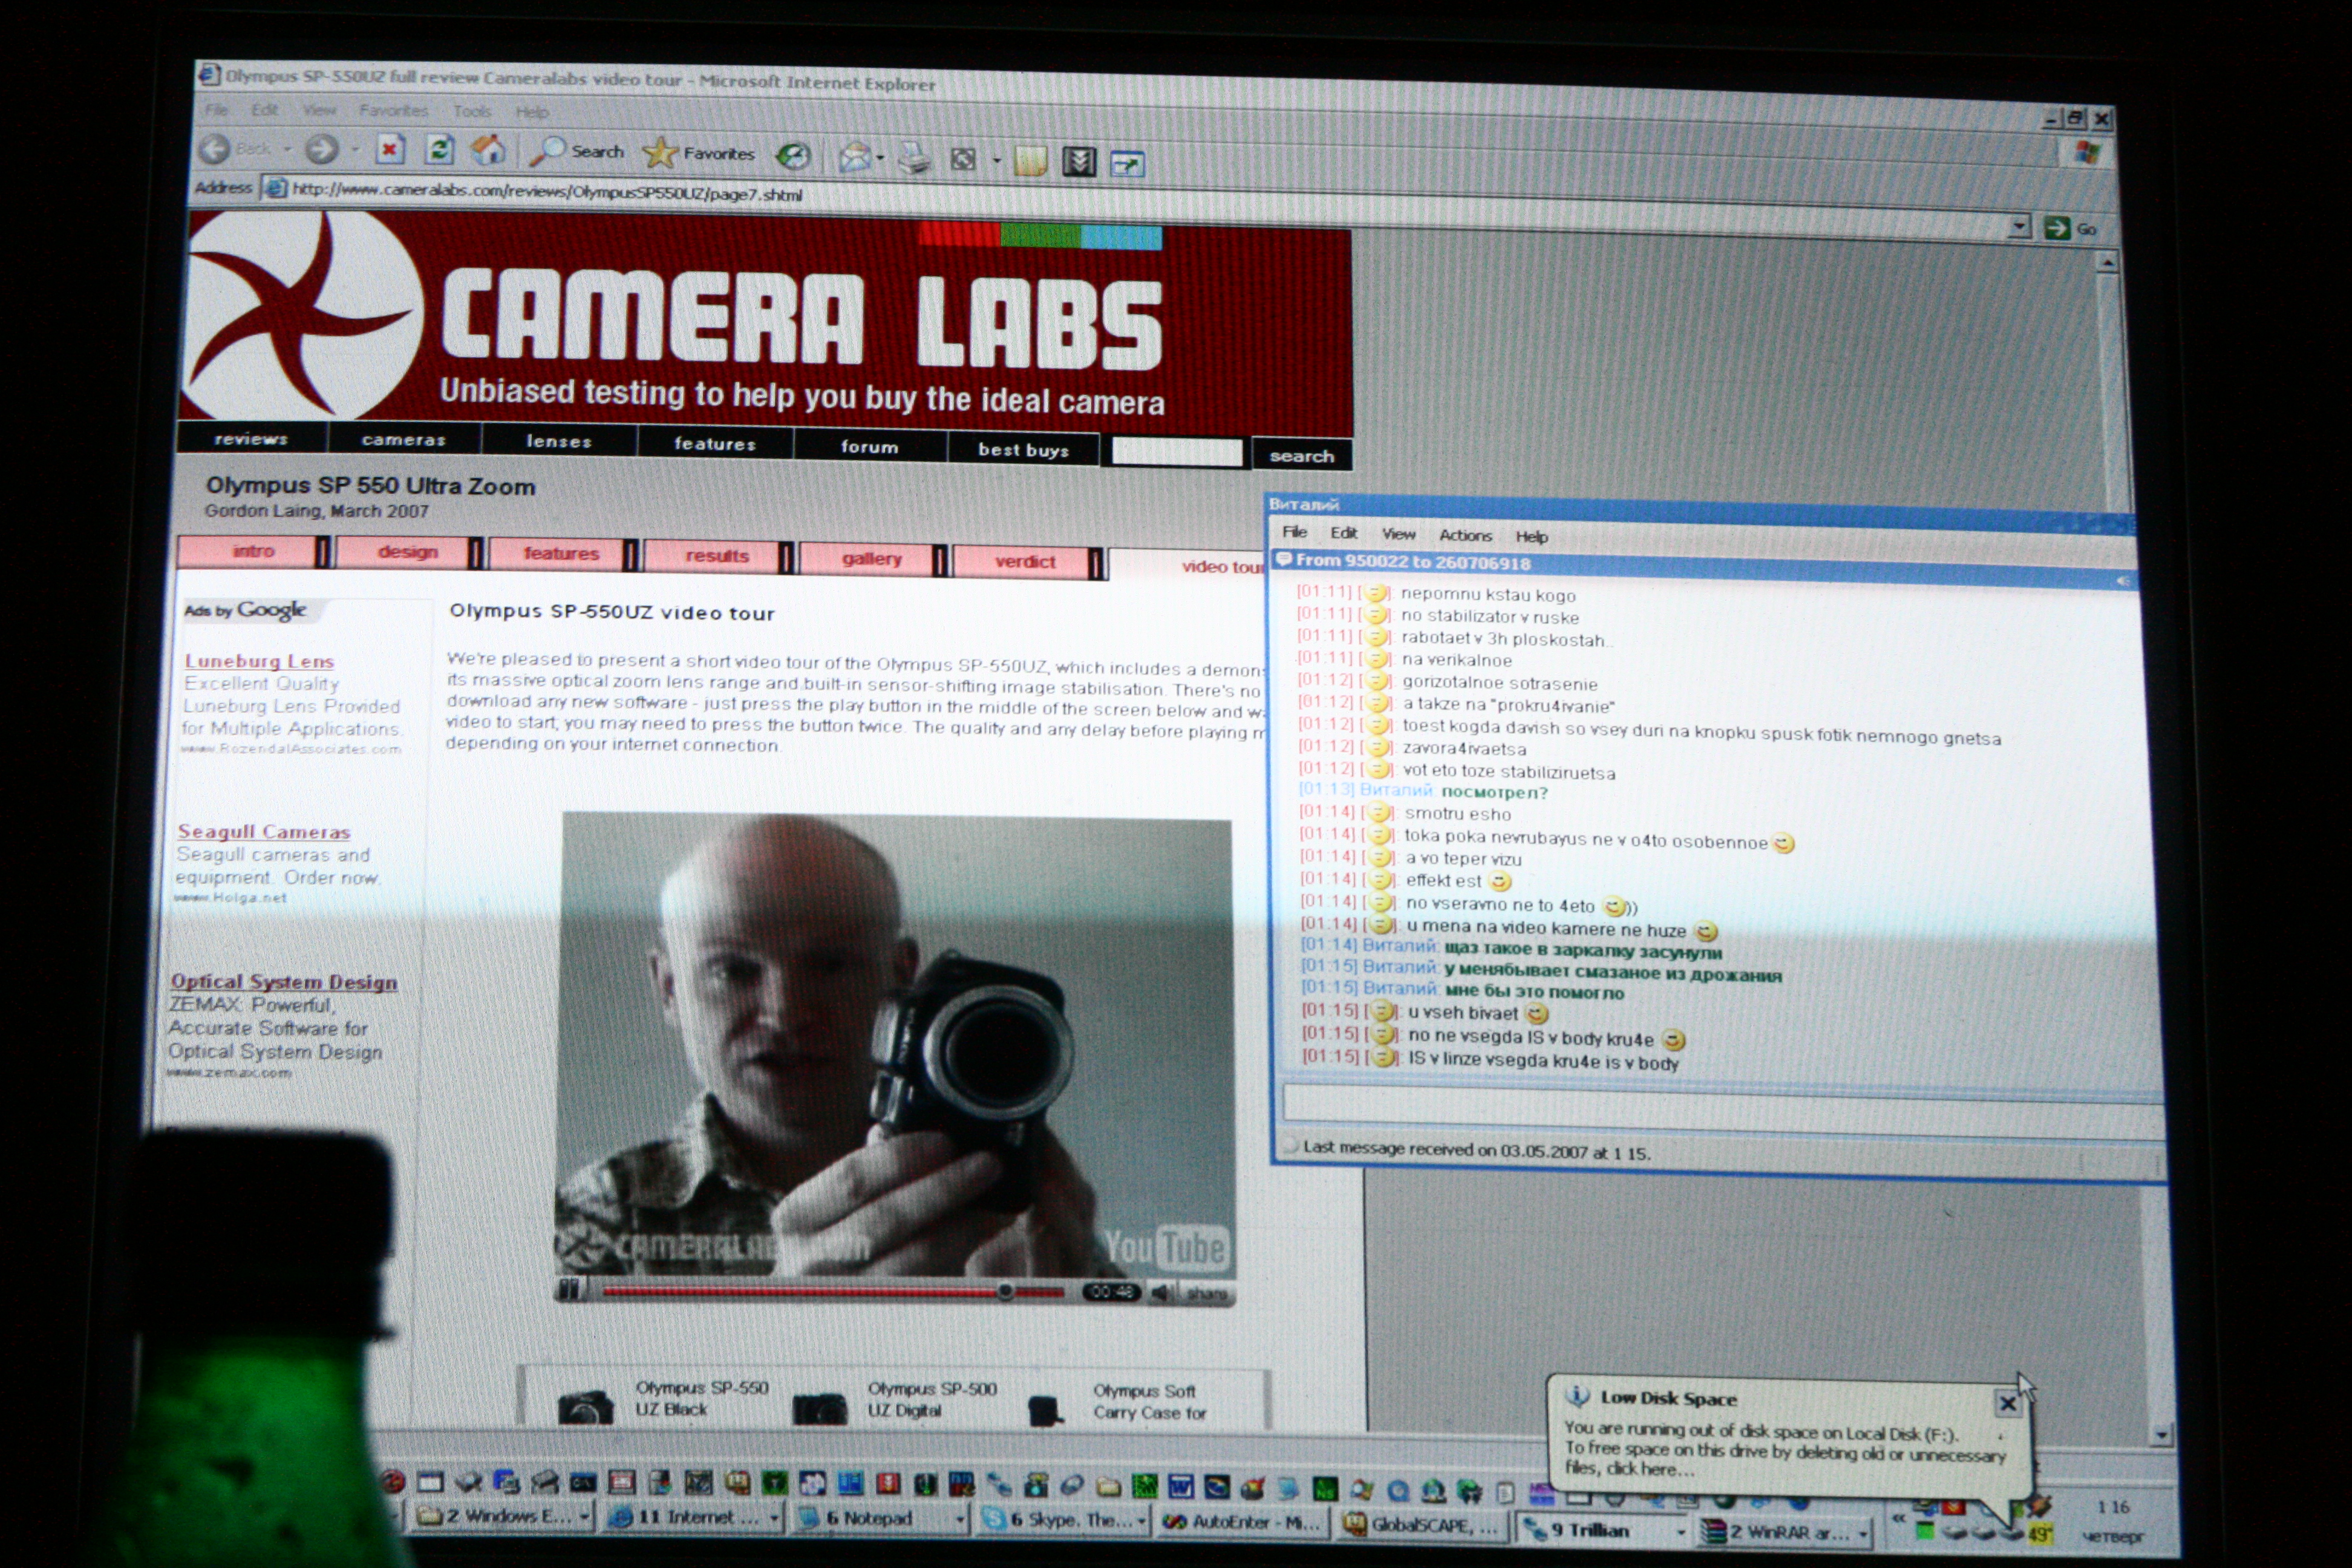Switch to the AutoEnter taskbar button

(1243, 1522)
